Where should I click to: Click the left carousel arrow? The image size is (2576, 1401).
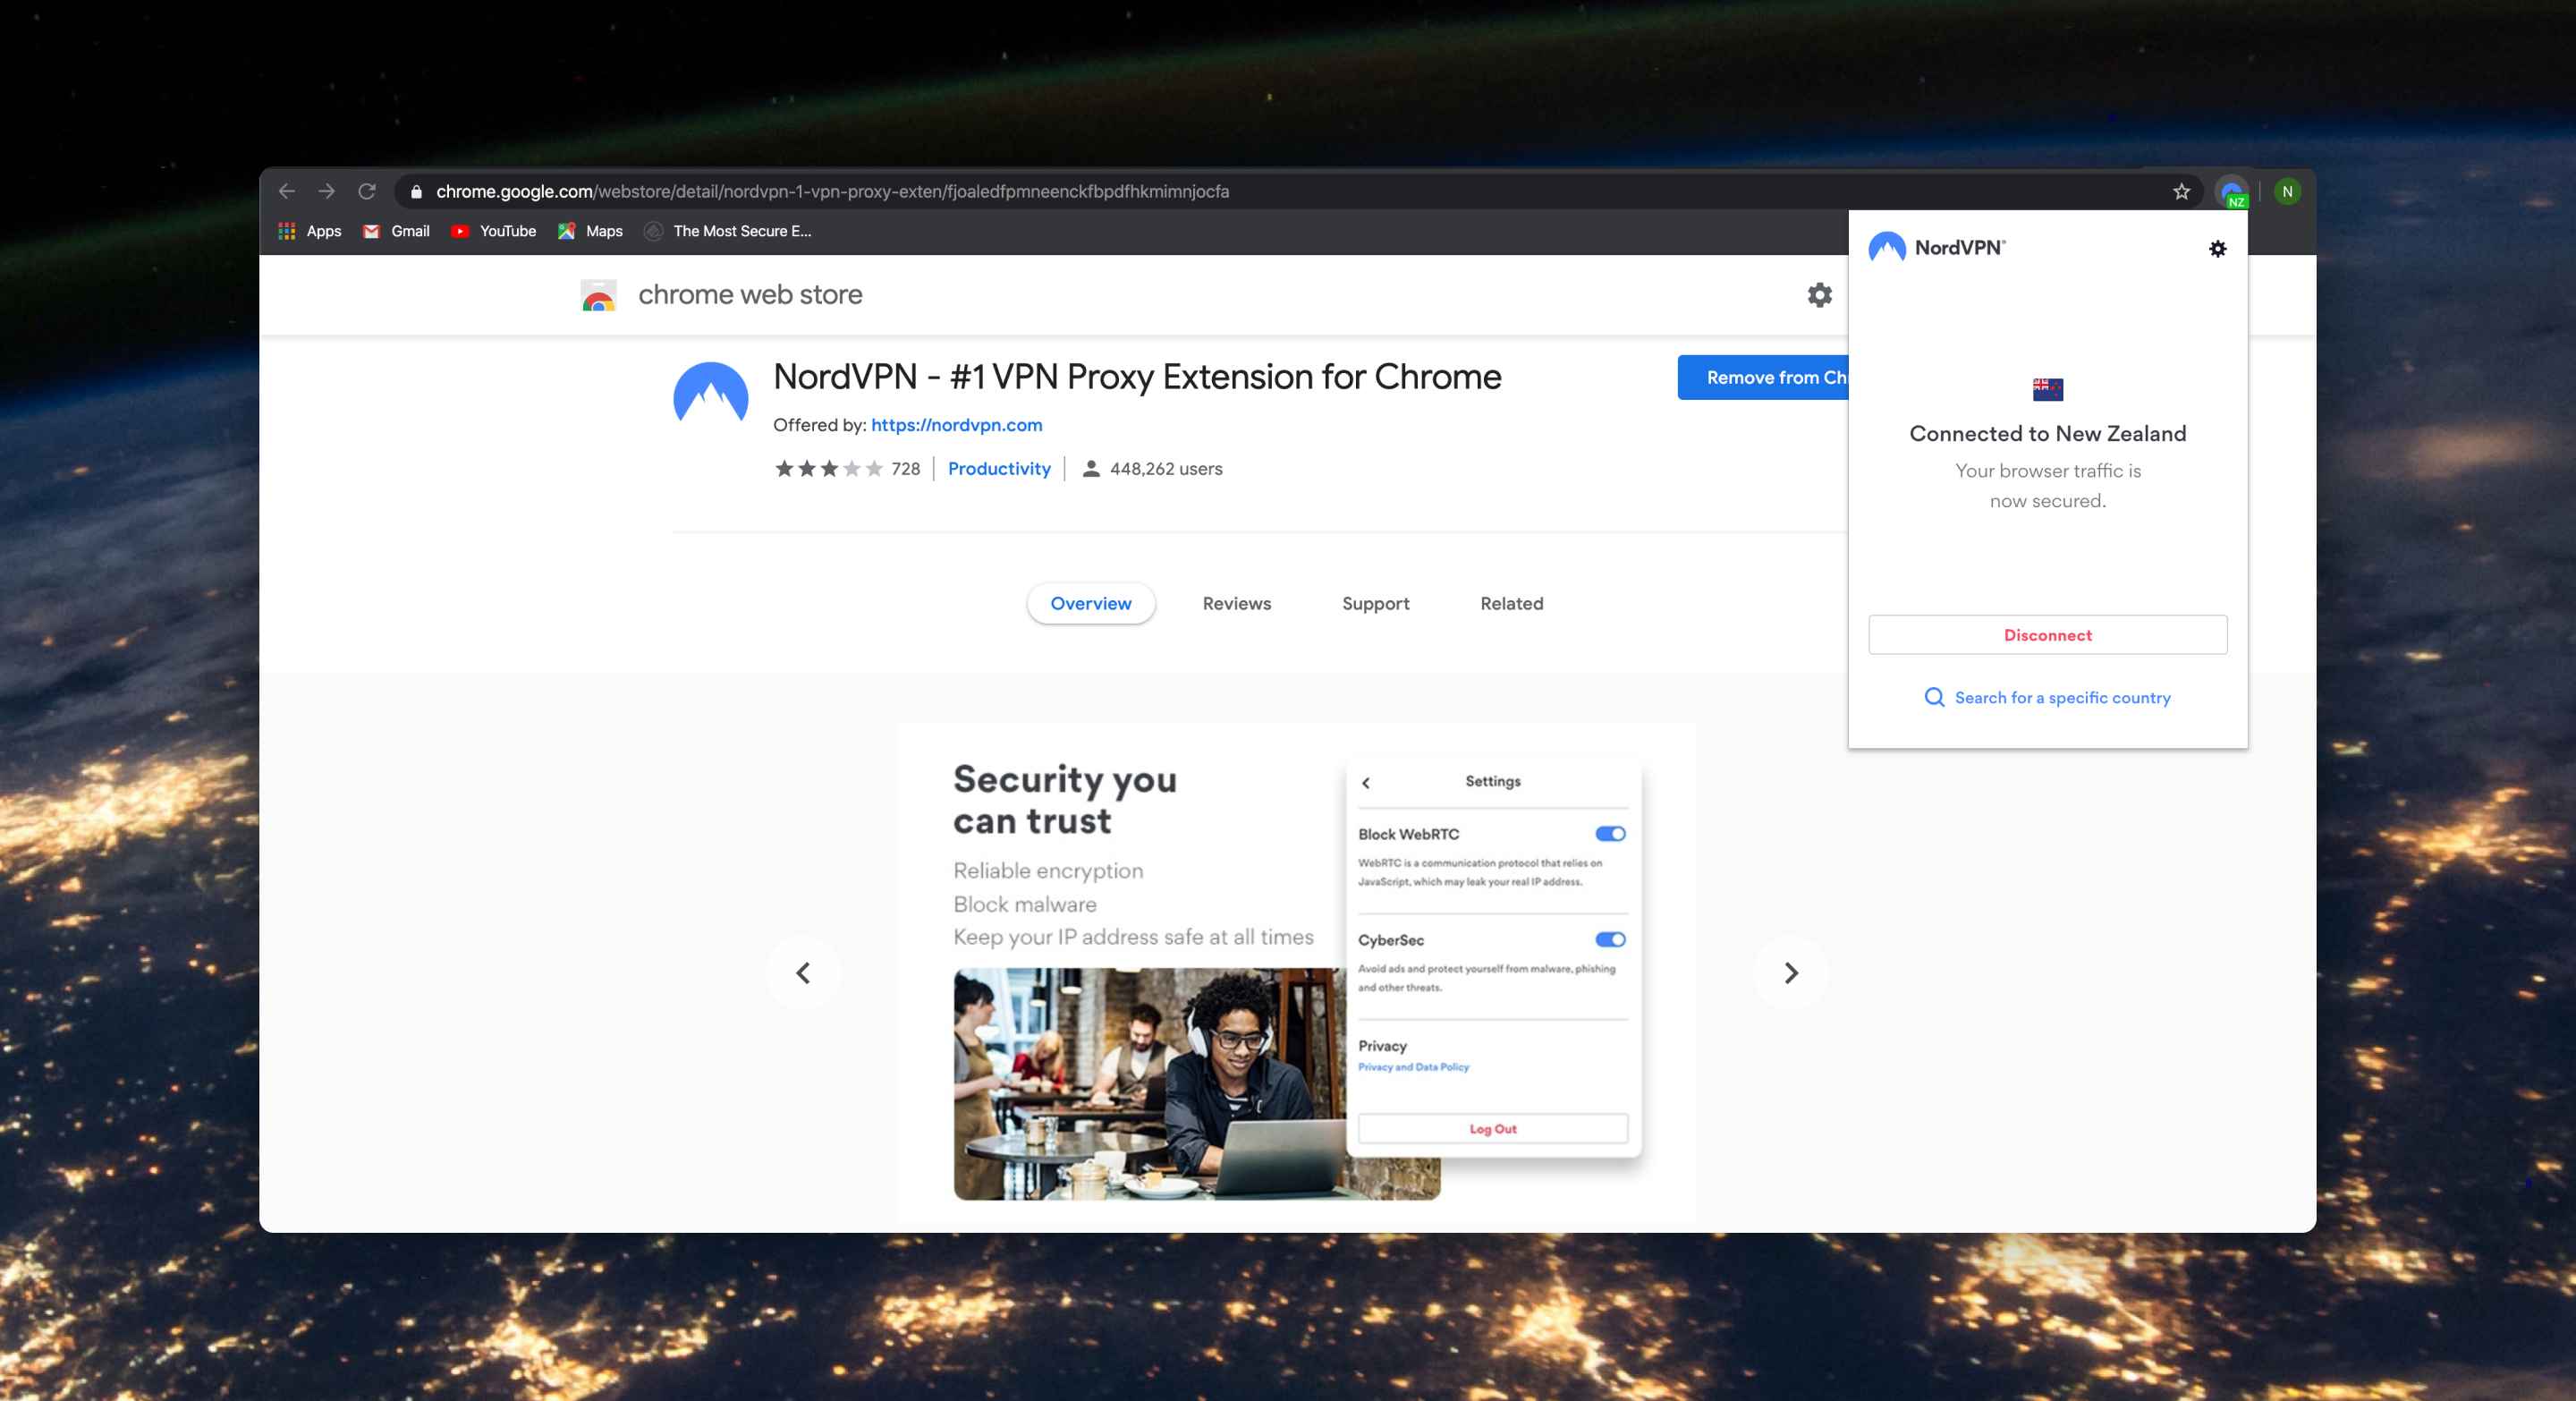803,970
